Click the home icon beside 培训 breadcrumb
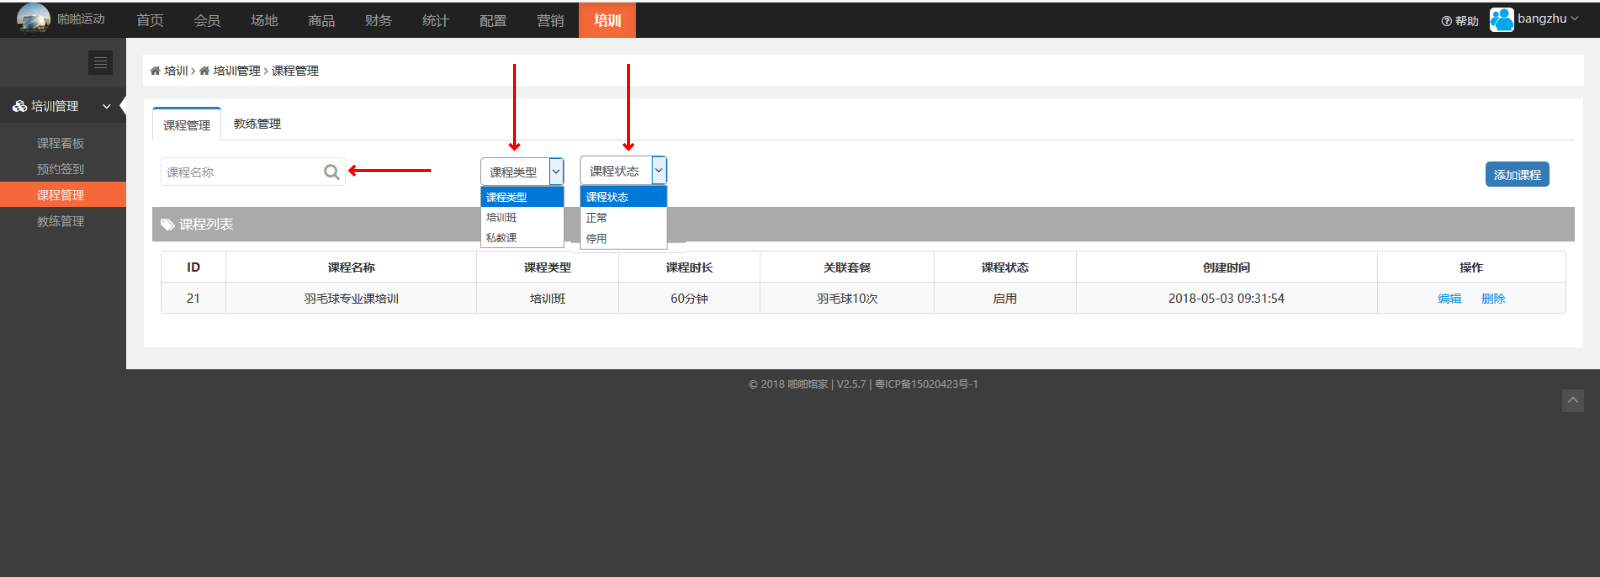1600x577 pixels. pos(155,71)
